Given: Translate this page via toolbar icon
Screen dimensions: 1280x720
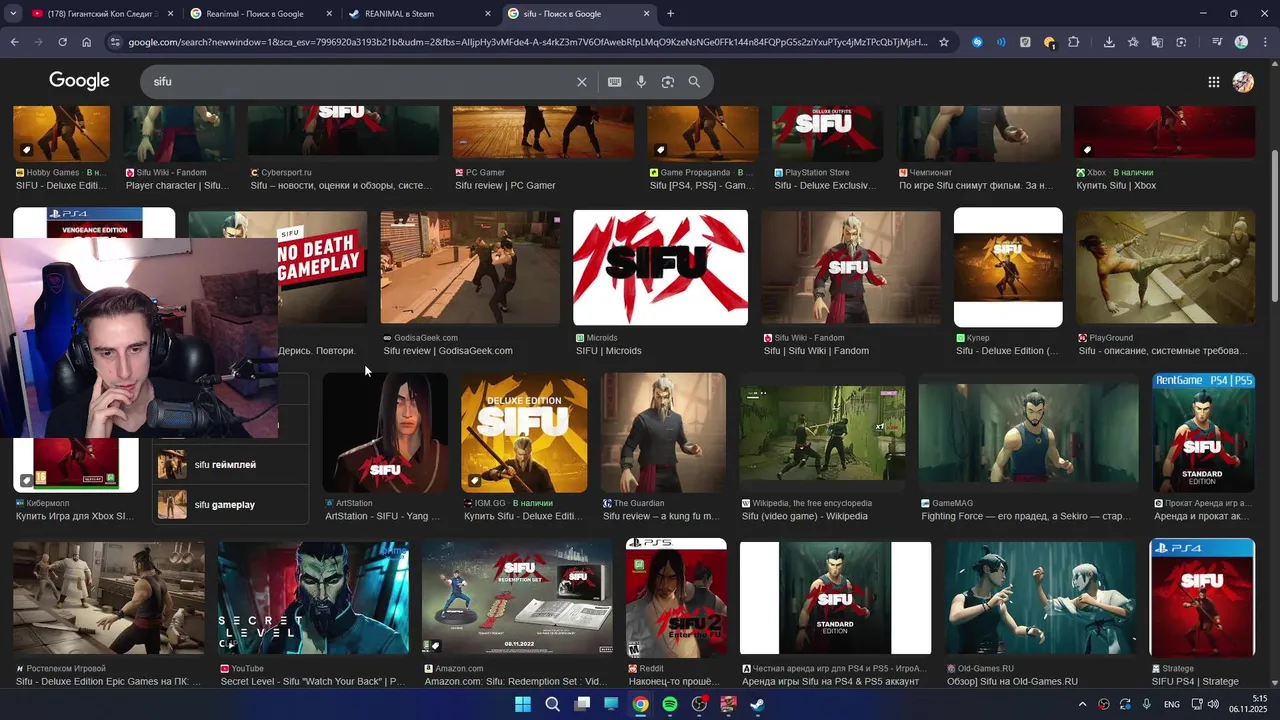Looking at the screenshot, I should (1157, 42).
